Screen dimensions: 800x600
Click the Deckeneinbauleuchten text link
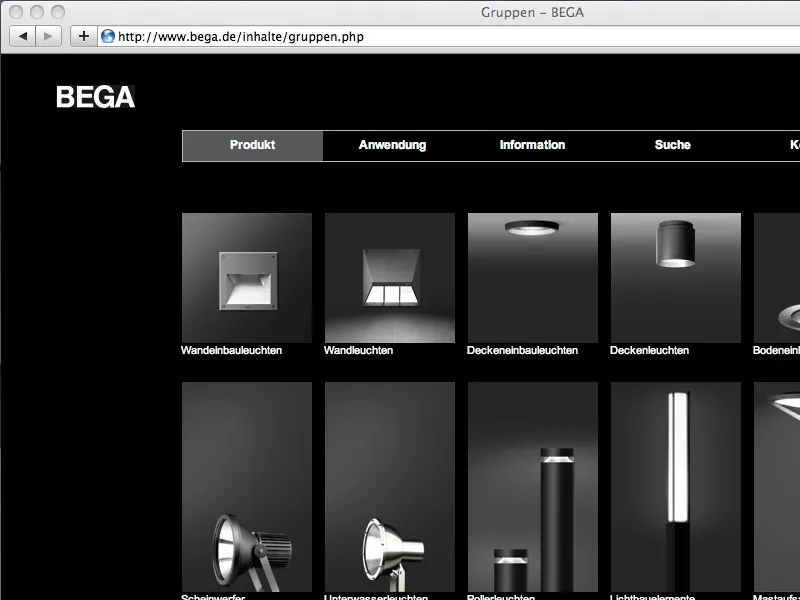point(522,351)
